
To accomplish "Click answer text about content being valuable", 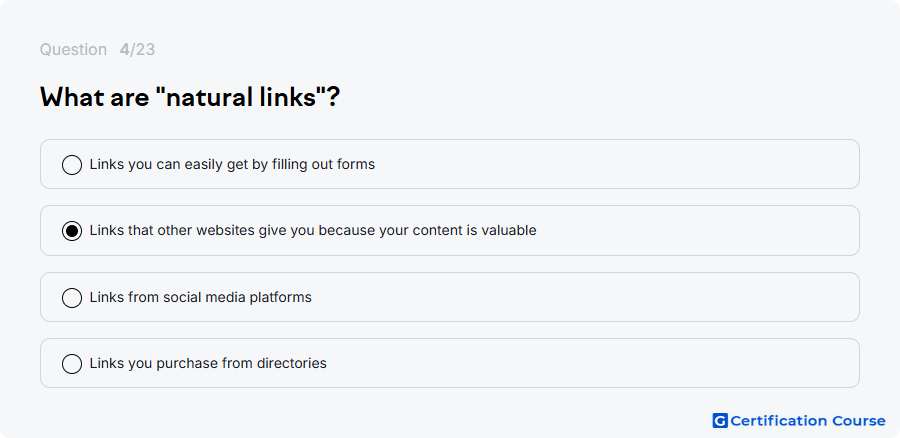I will pyautogui.click(x=313, y=231).
